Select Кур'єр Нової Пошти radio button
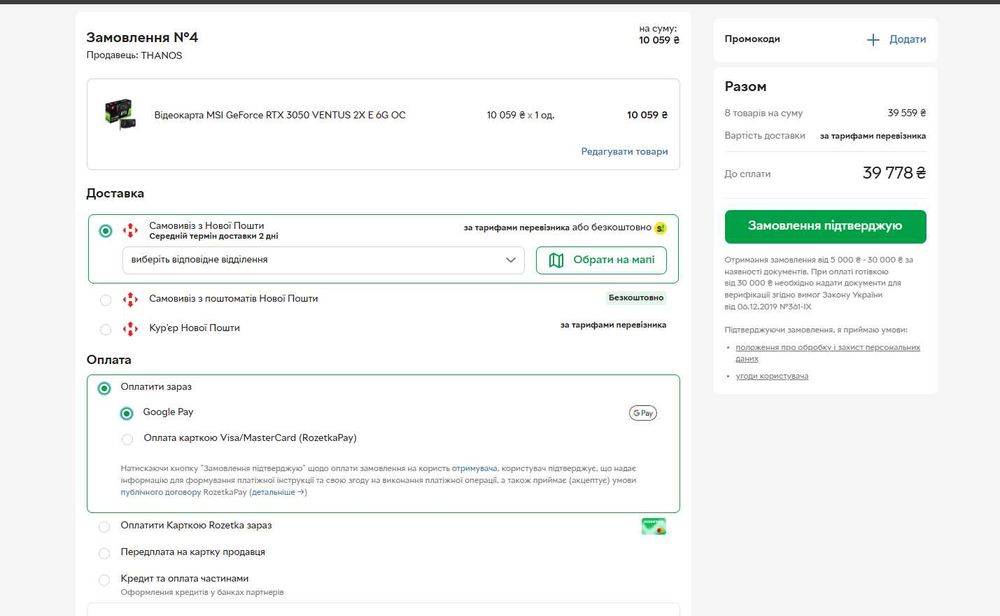This screenshot has height=616, width=1000. point(106,330)
